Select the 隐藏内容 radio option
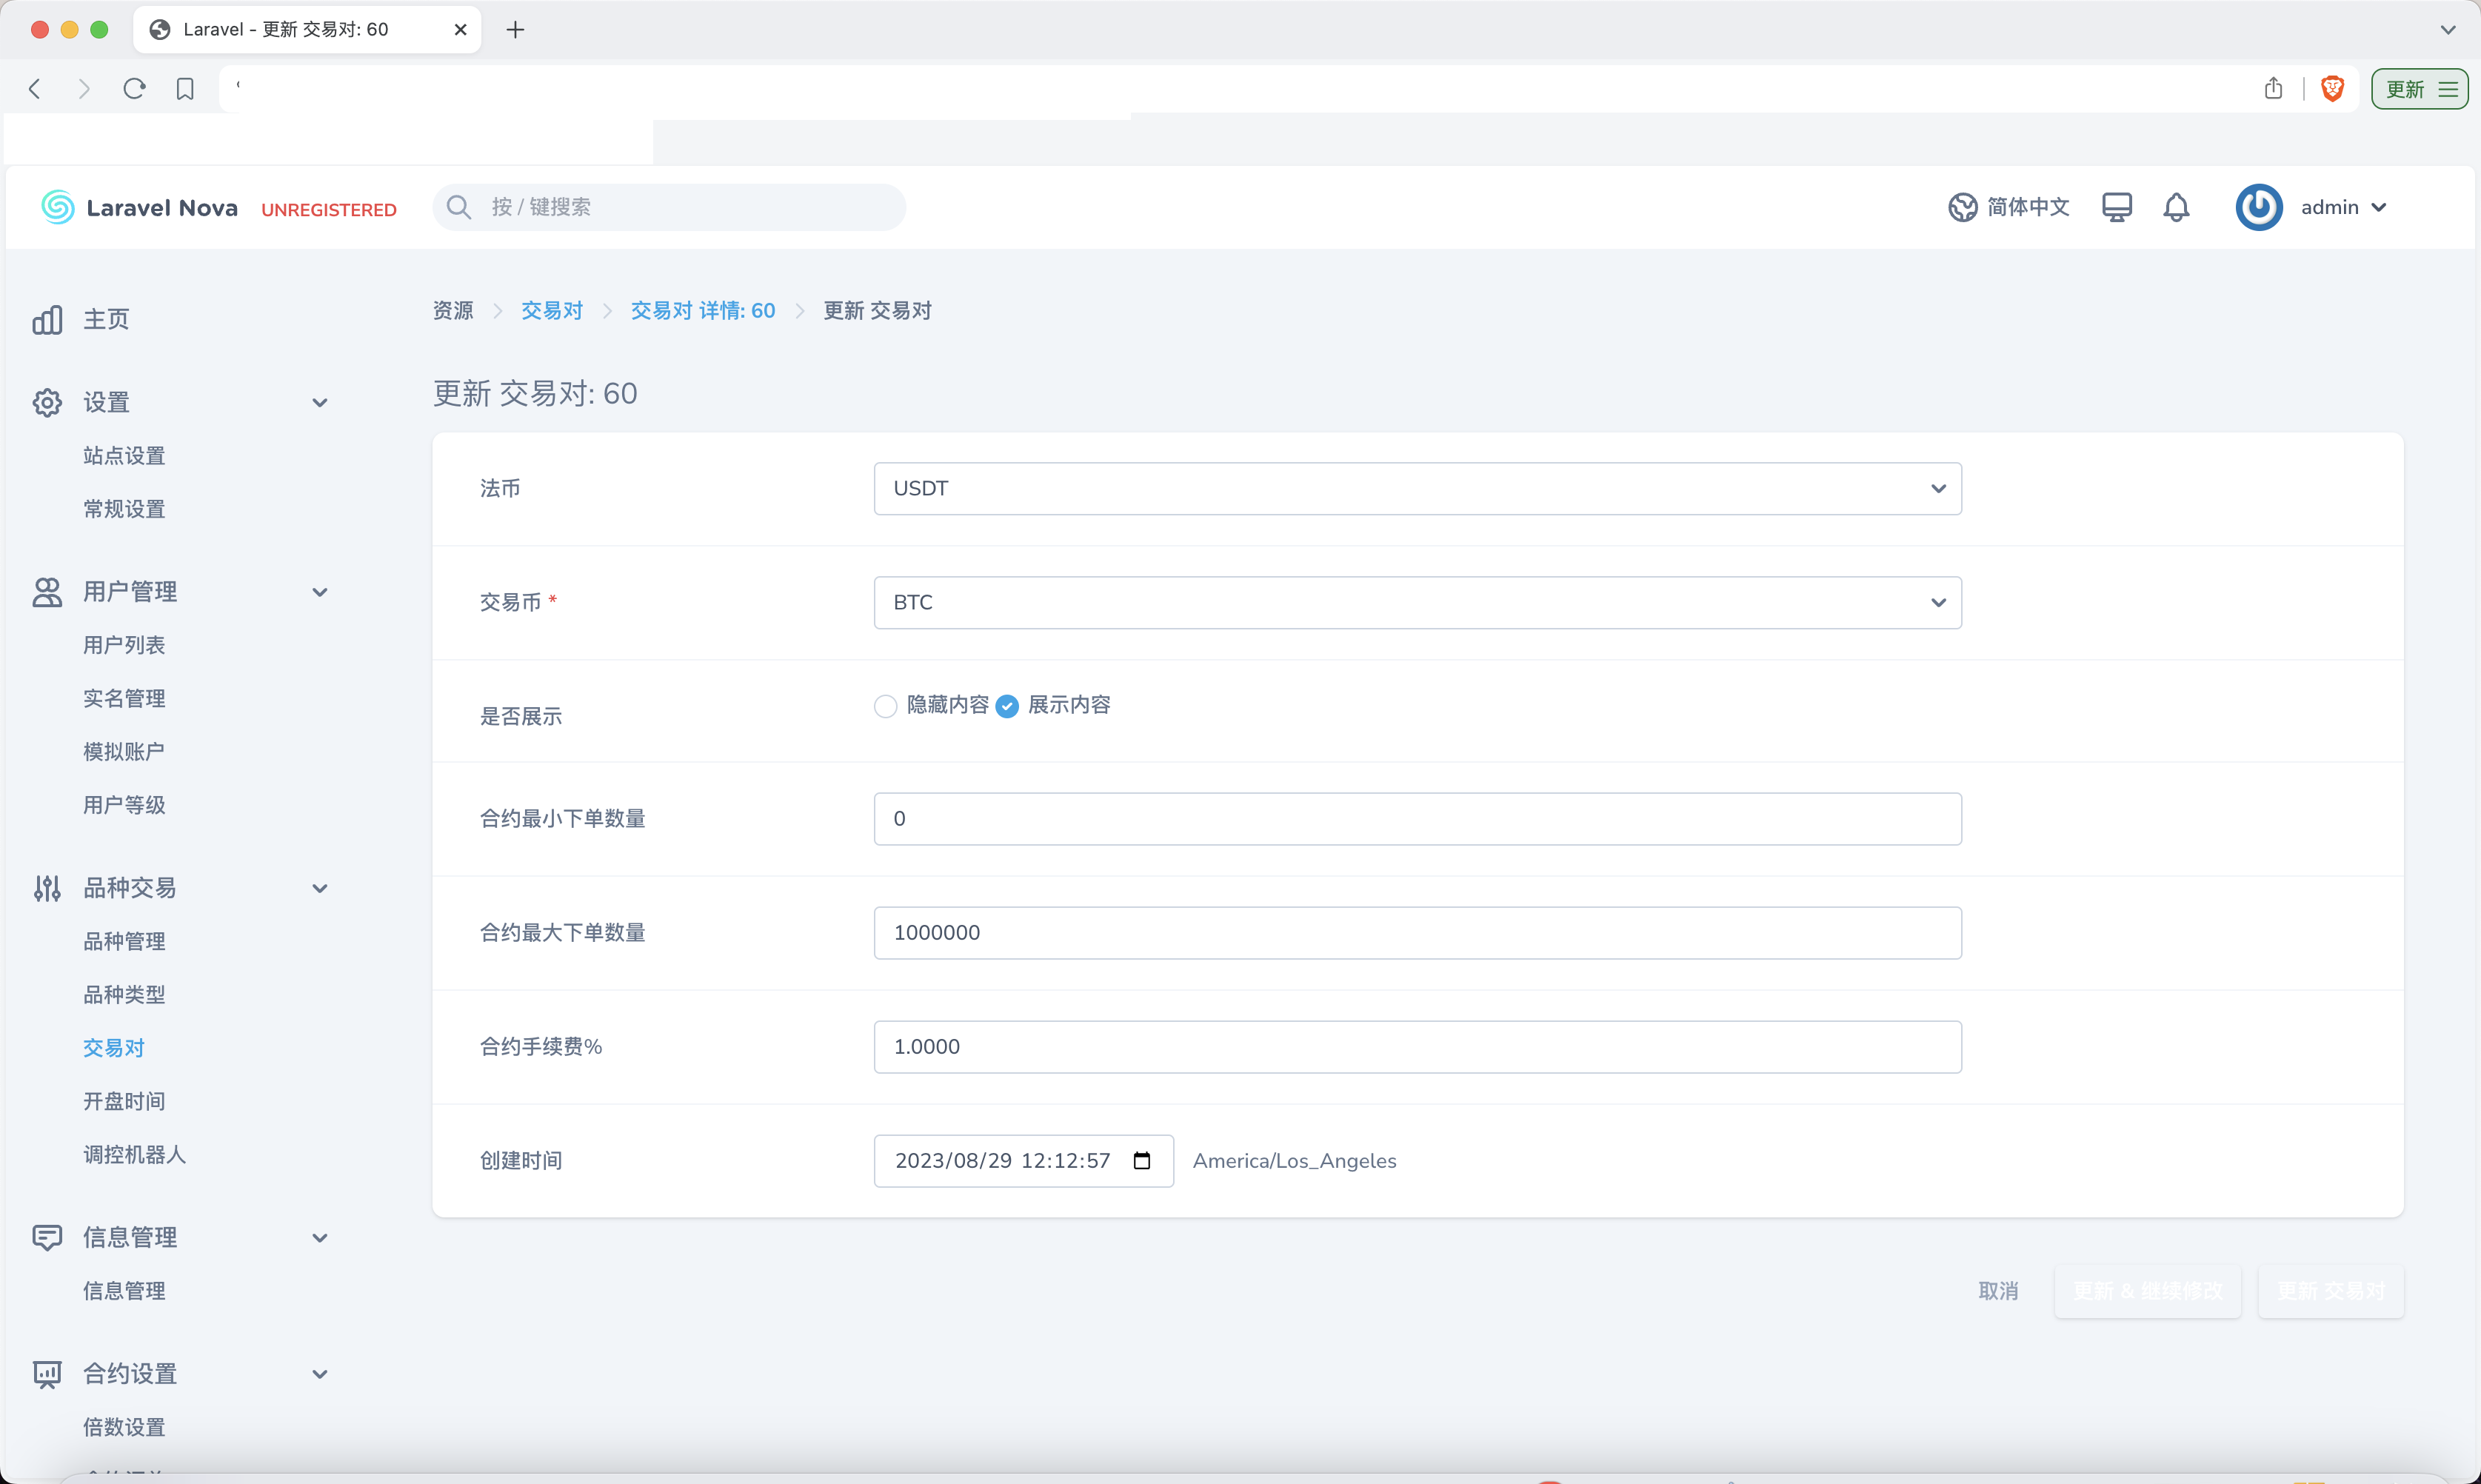The height and width of the screenshot is (1484, 2481). [x=885, y=706]
